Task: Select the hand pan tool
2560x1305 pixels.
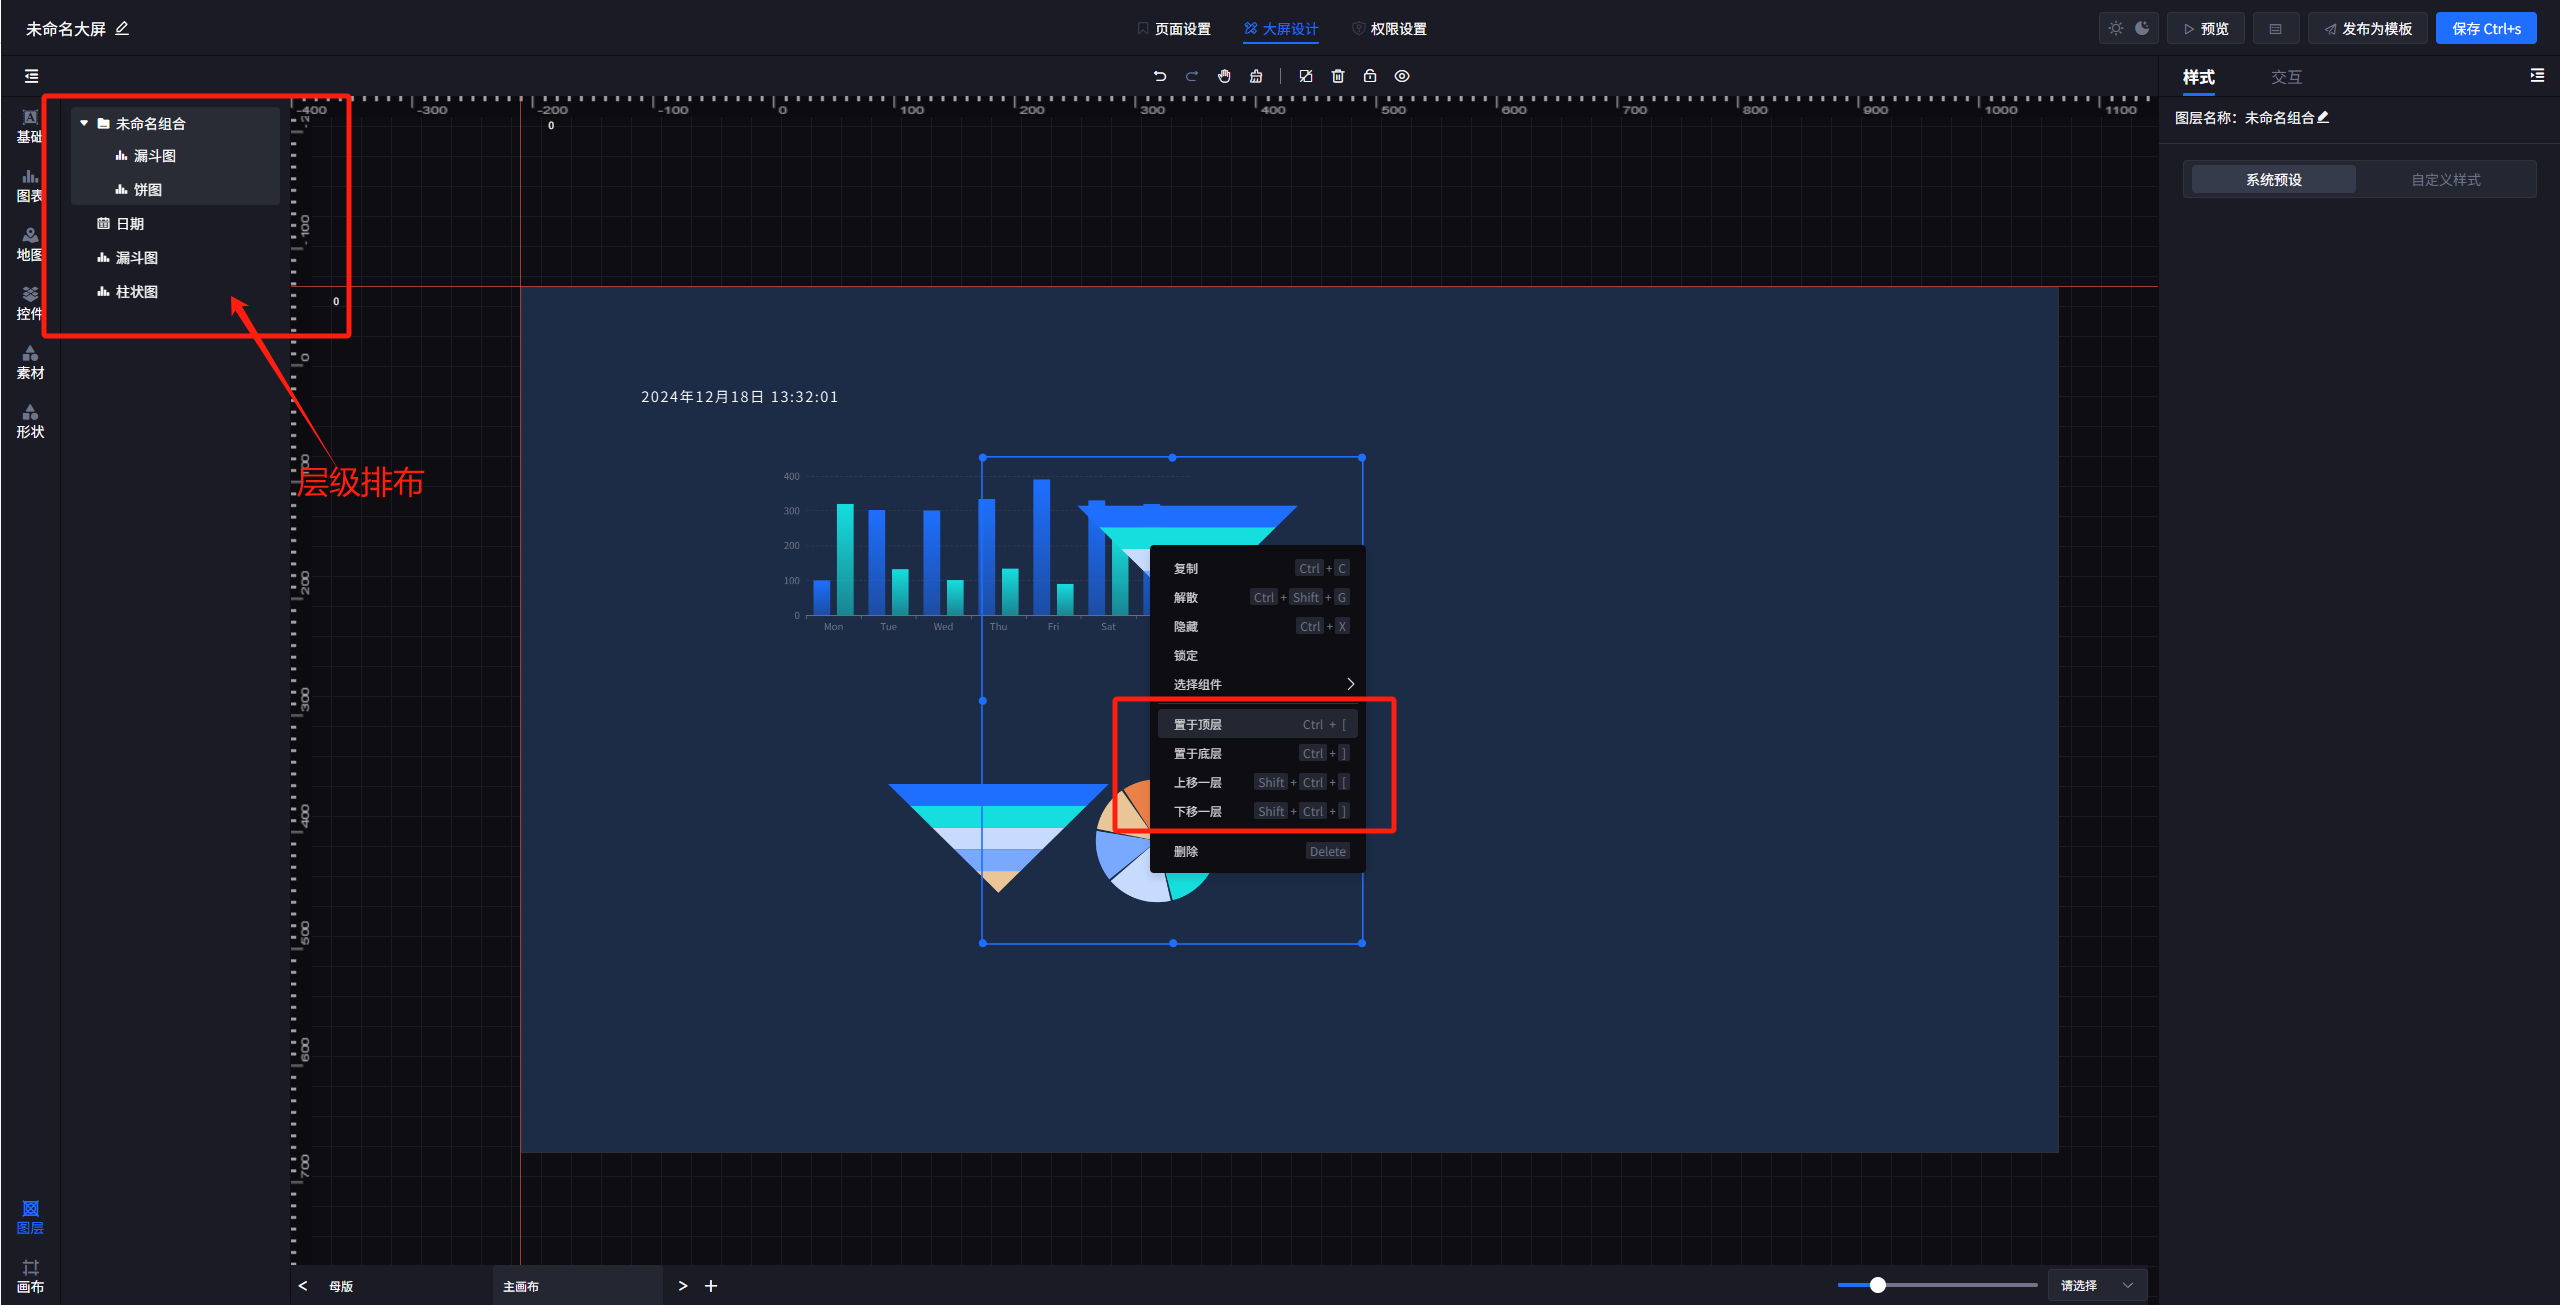Action: (1224, 76)
